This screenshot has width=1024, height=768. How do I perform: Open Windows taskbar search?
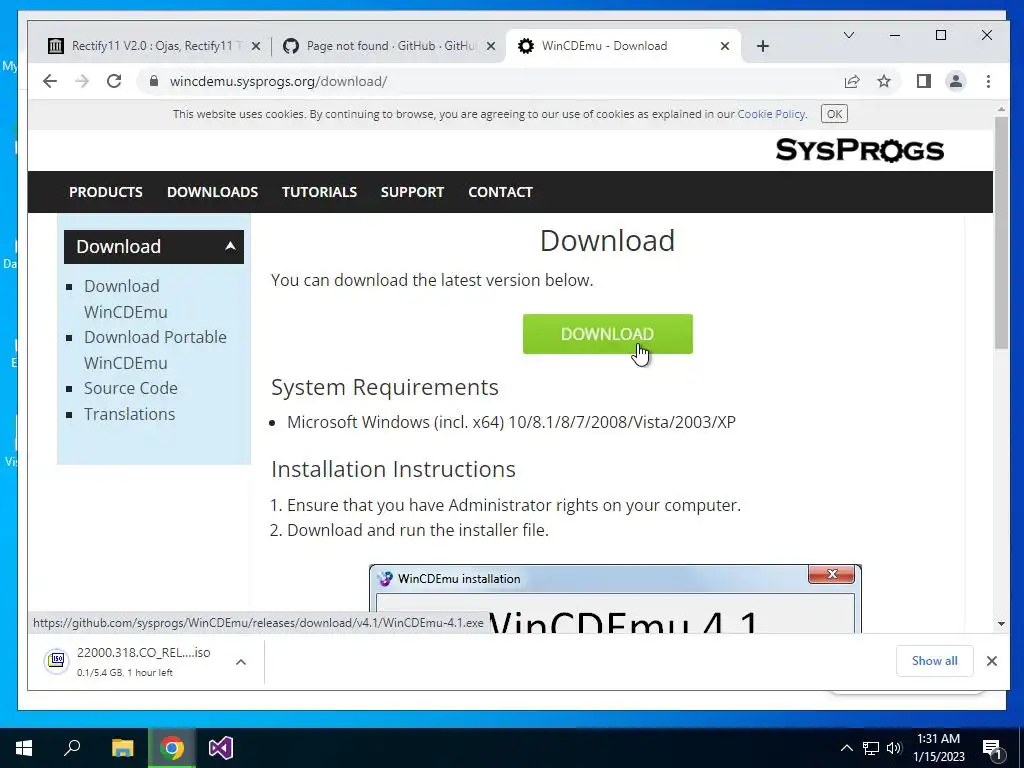click(72, 748)
